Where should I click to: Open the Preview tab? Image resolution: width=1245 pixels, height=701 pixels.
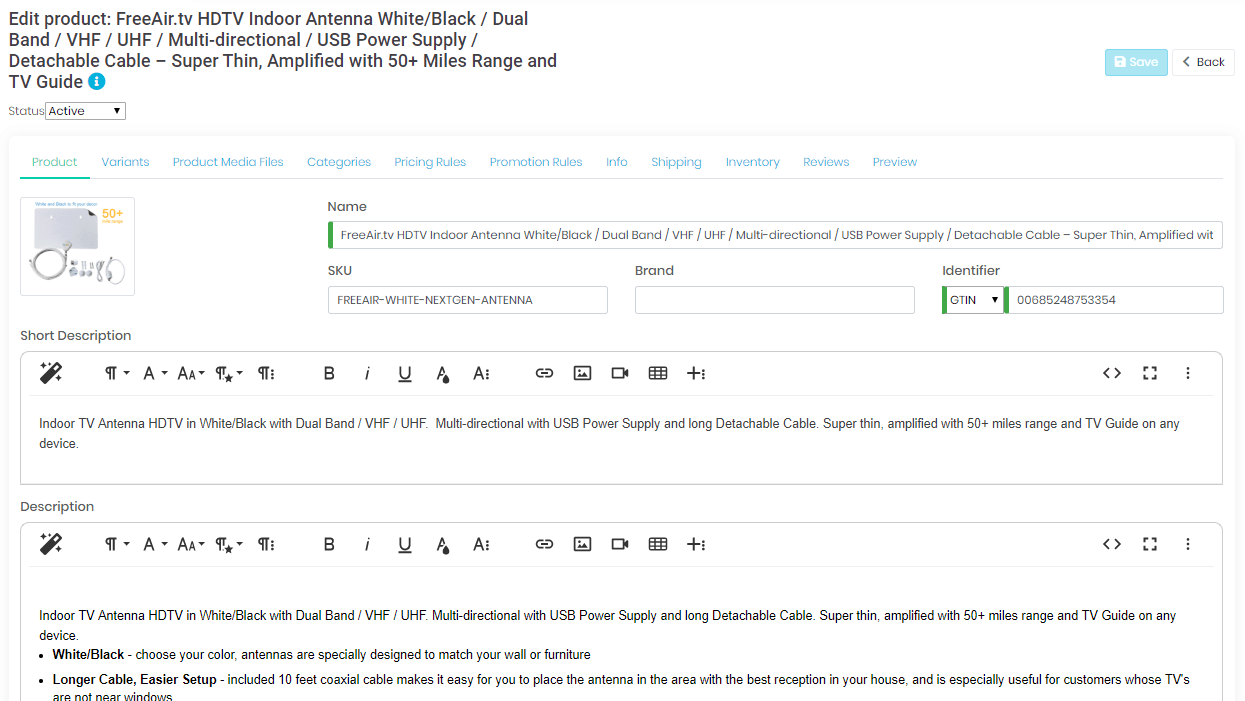(895, 162)
